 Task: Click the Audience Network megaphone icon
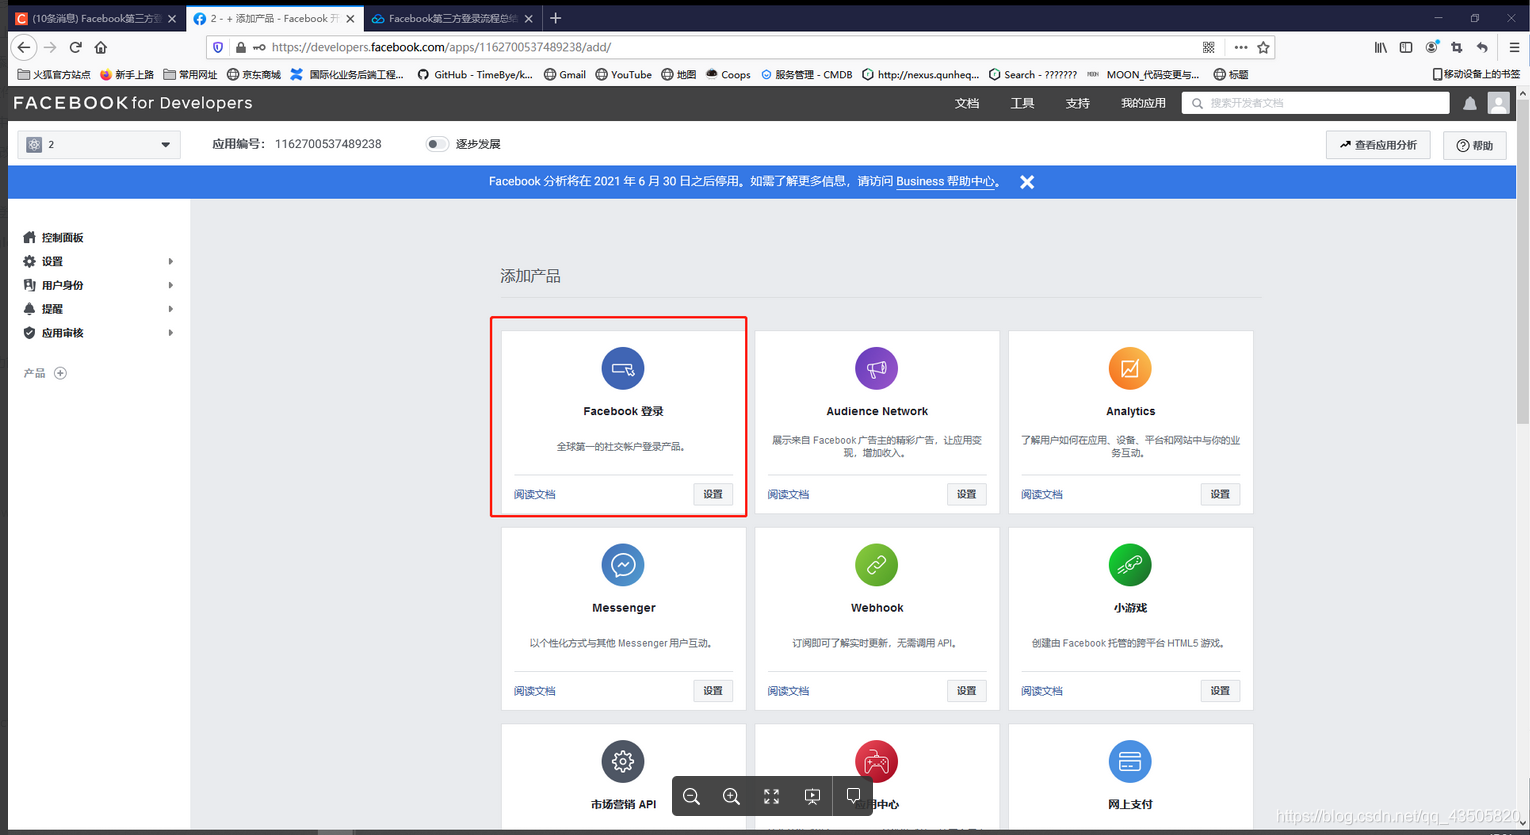877,368
